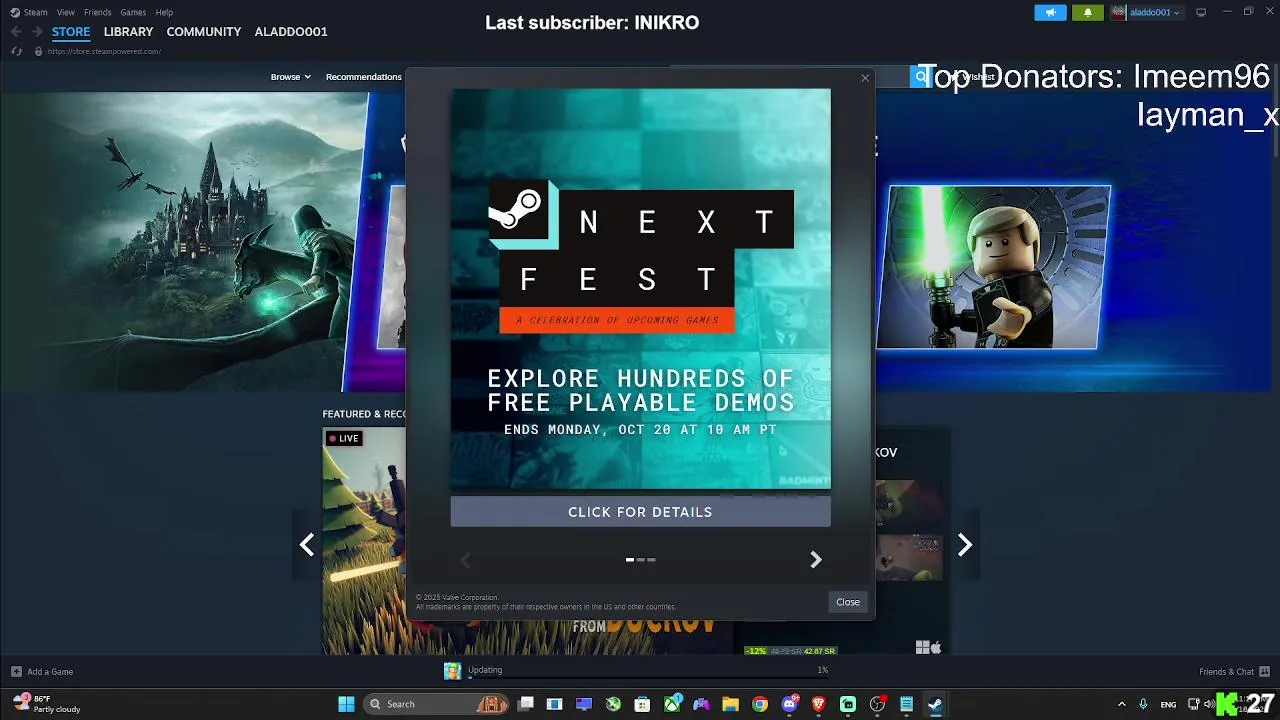This screenshot has height=720, width=1280.
Task: Open Google Chrome from taskbar
Action: click(x=760, y=704)
